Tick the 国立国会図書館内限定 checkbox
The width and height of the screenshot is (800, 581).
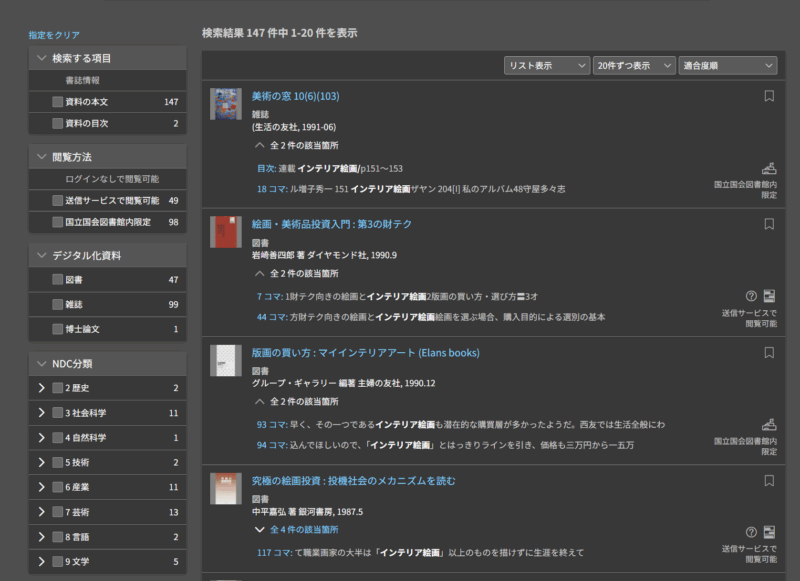(58, 222)
